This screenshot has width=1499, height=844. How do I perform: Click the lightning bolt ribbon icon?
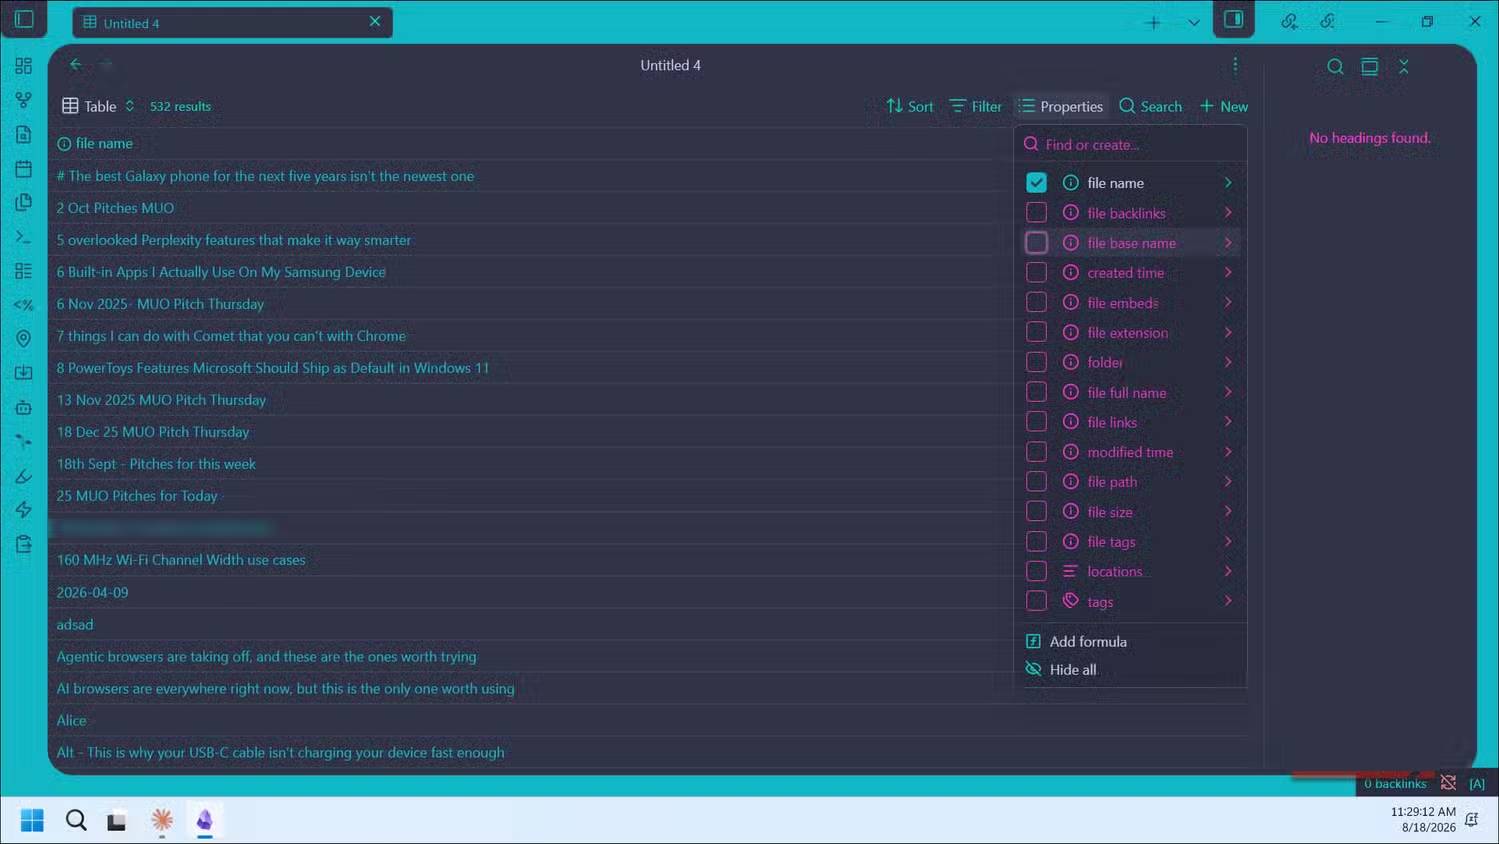(24, 510)
